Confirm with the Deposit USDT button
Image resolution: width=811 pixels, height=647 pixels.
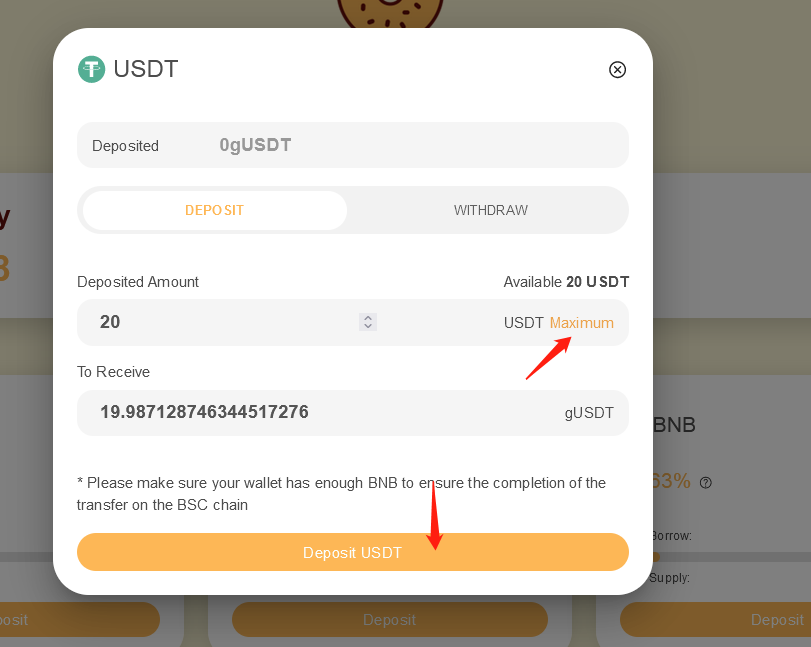click(353, 552)
